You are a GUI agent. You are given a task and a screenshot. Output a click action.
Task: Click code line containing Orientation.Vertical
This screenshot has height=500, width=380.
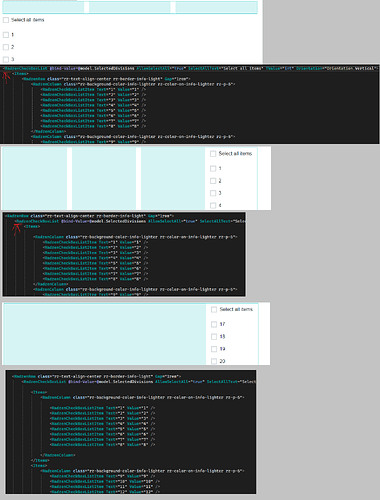pyautogui.click(x=190, y=68)
